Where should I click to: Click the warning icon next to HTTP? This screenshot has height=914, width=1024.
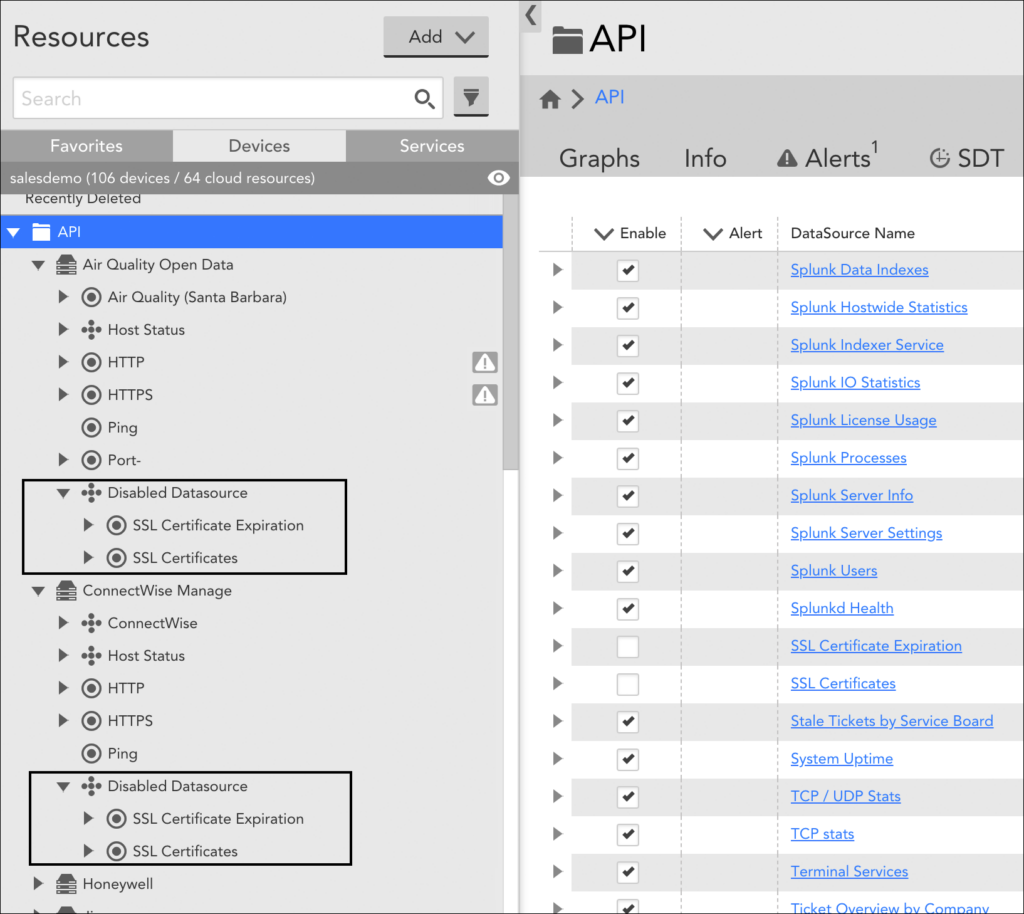coord(484,361)
